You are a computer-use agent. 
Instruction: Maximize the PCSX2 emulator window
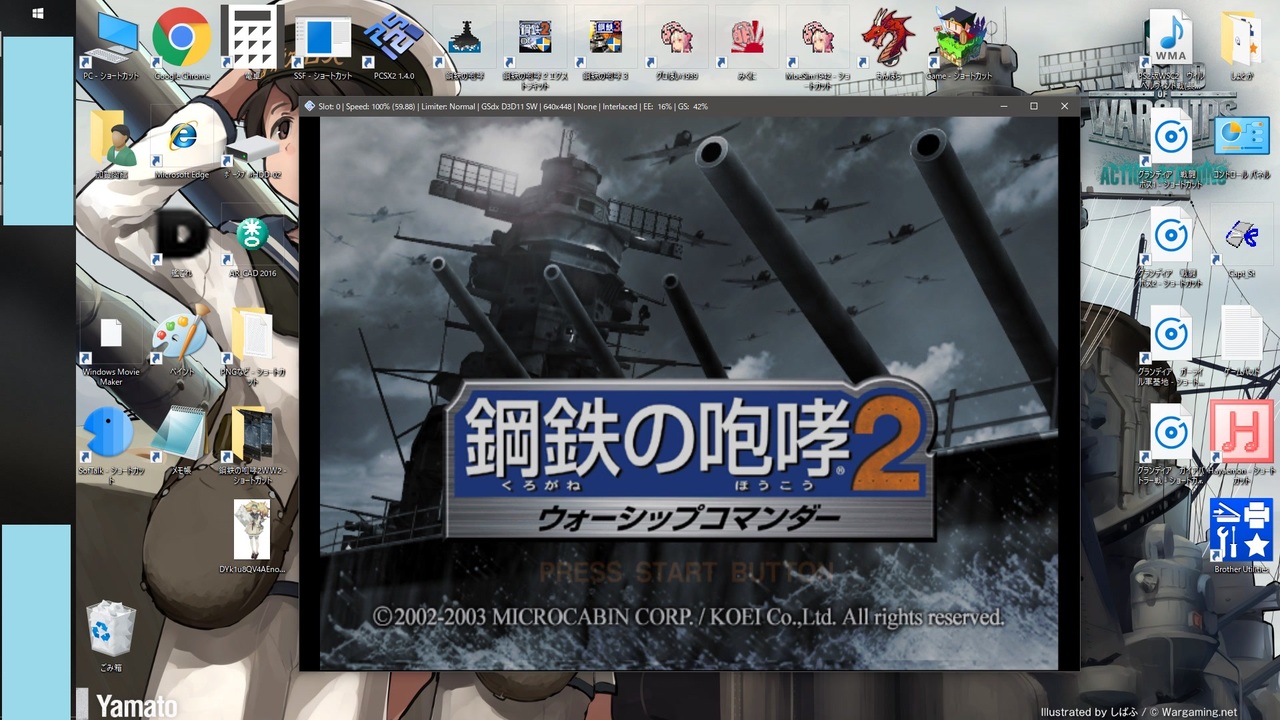(x=1034, y=106)
